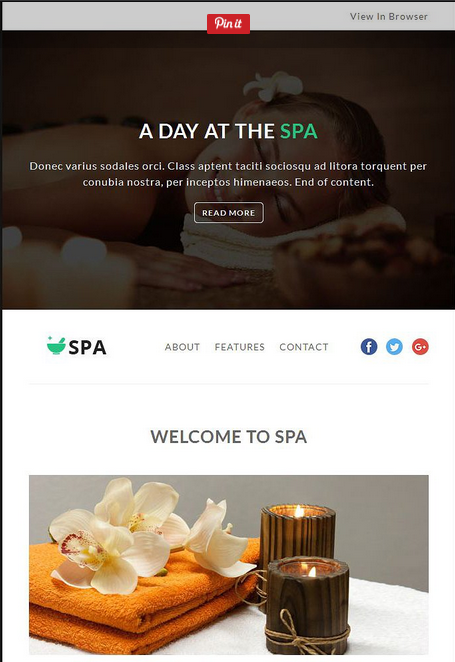Image resolution: width=455 pixels, height=662 pixels.
Task: Click the READ MORE button
Action: pyautogui.click(x=228, y=213)
